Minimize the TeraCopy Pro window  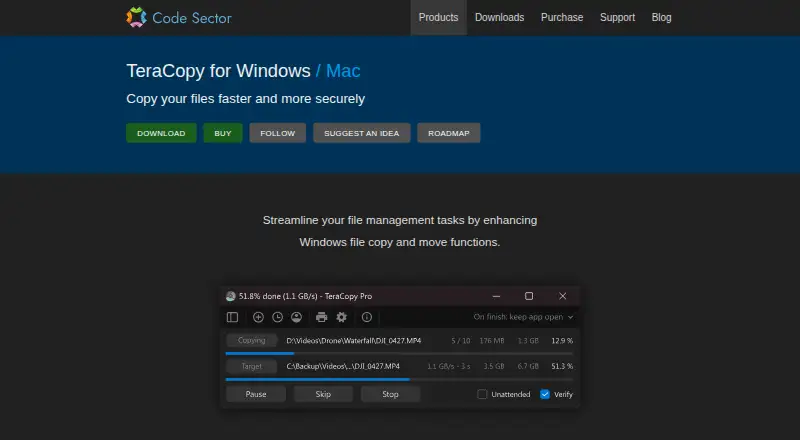(496, 296)
